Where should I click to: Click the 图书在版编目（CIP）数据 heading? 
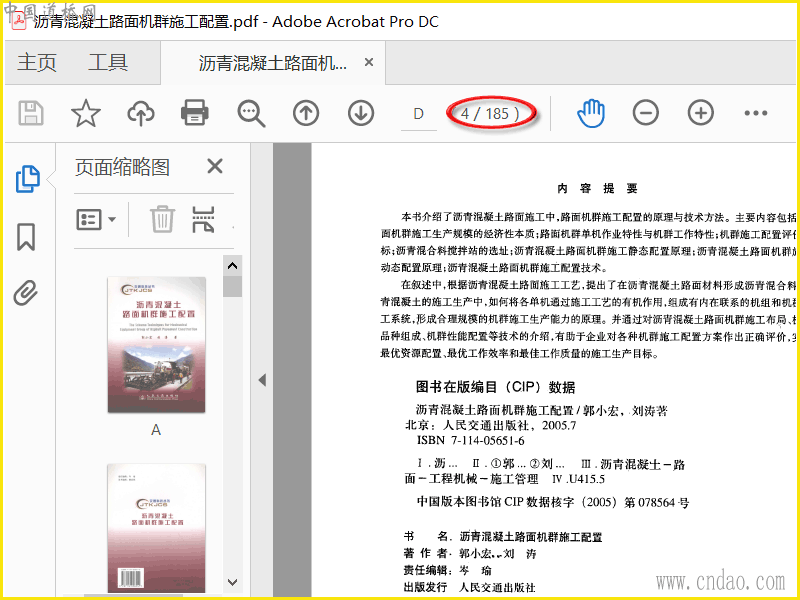point(495,387)
